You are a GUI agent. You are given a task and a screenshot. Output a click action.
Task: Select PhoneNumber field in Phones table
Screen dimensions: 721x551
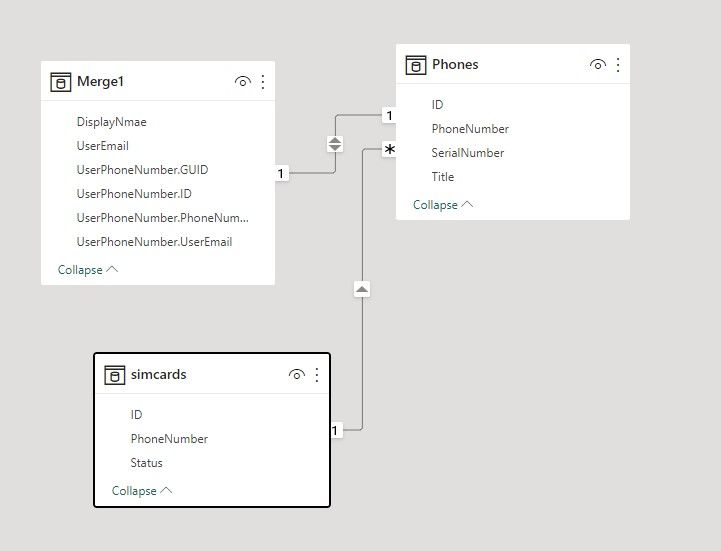pyautogui.click(x=470, y=129)
